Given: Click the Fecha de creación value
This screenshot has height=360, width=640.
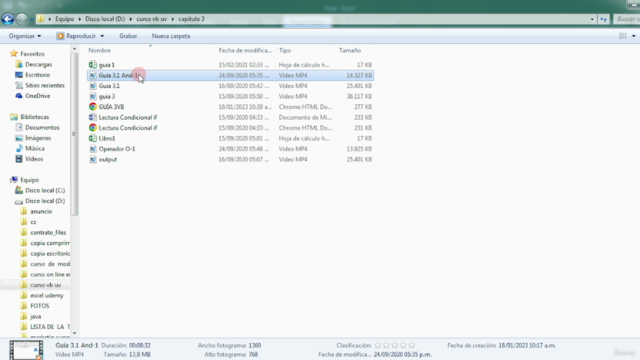Looking at the screenshot, I should coord(527,345).
